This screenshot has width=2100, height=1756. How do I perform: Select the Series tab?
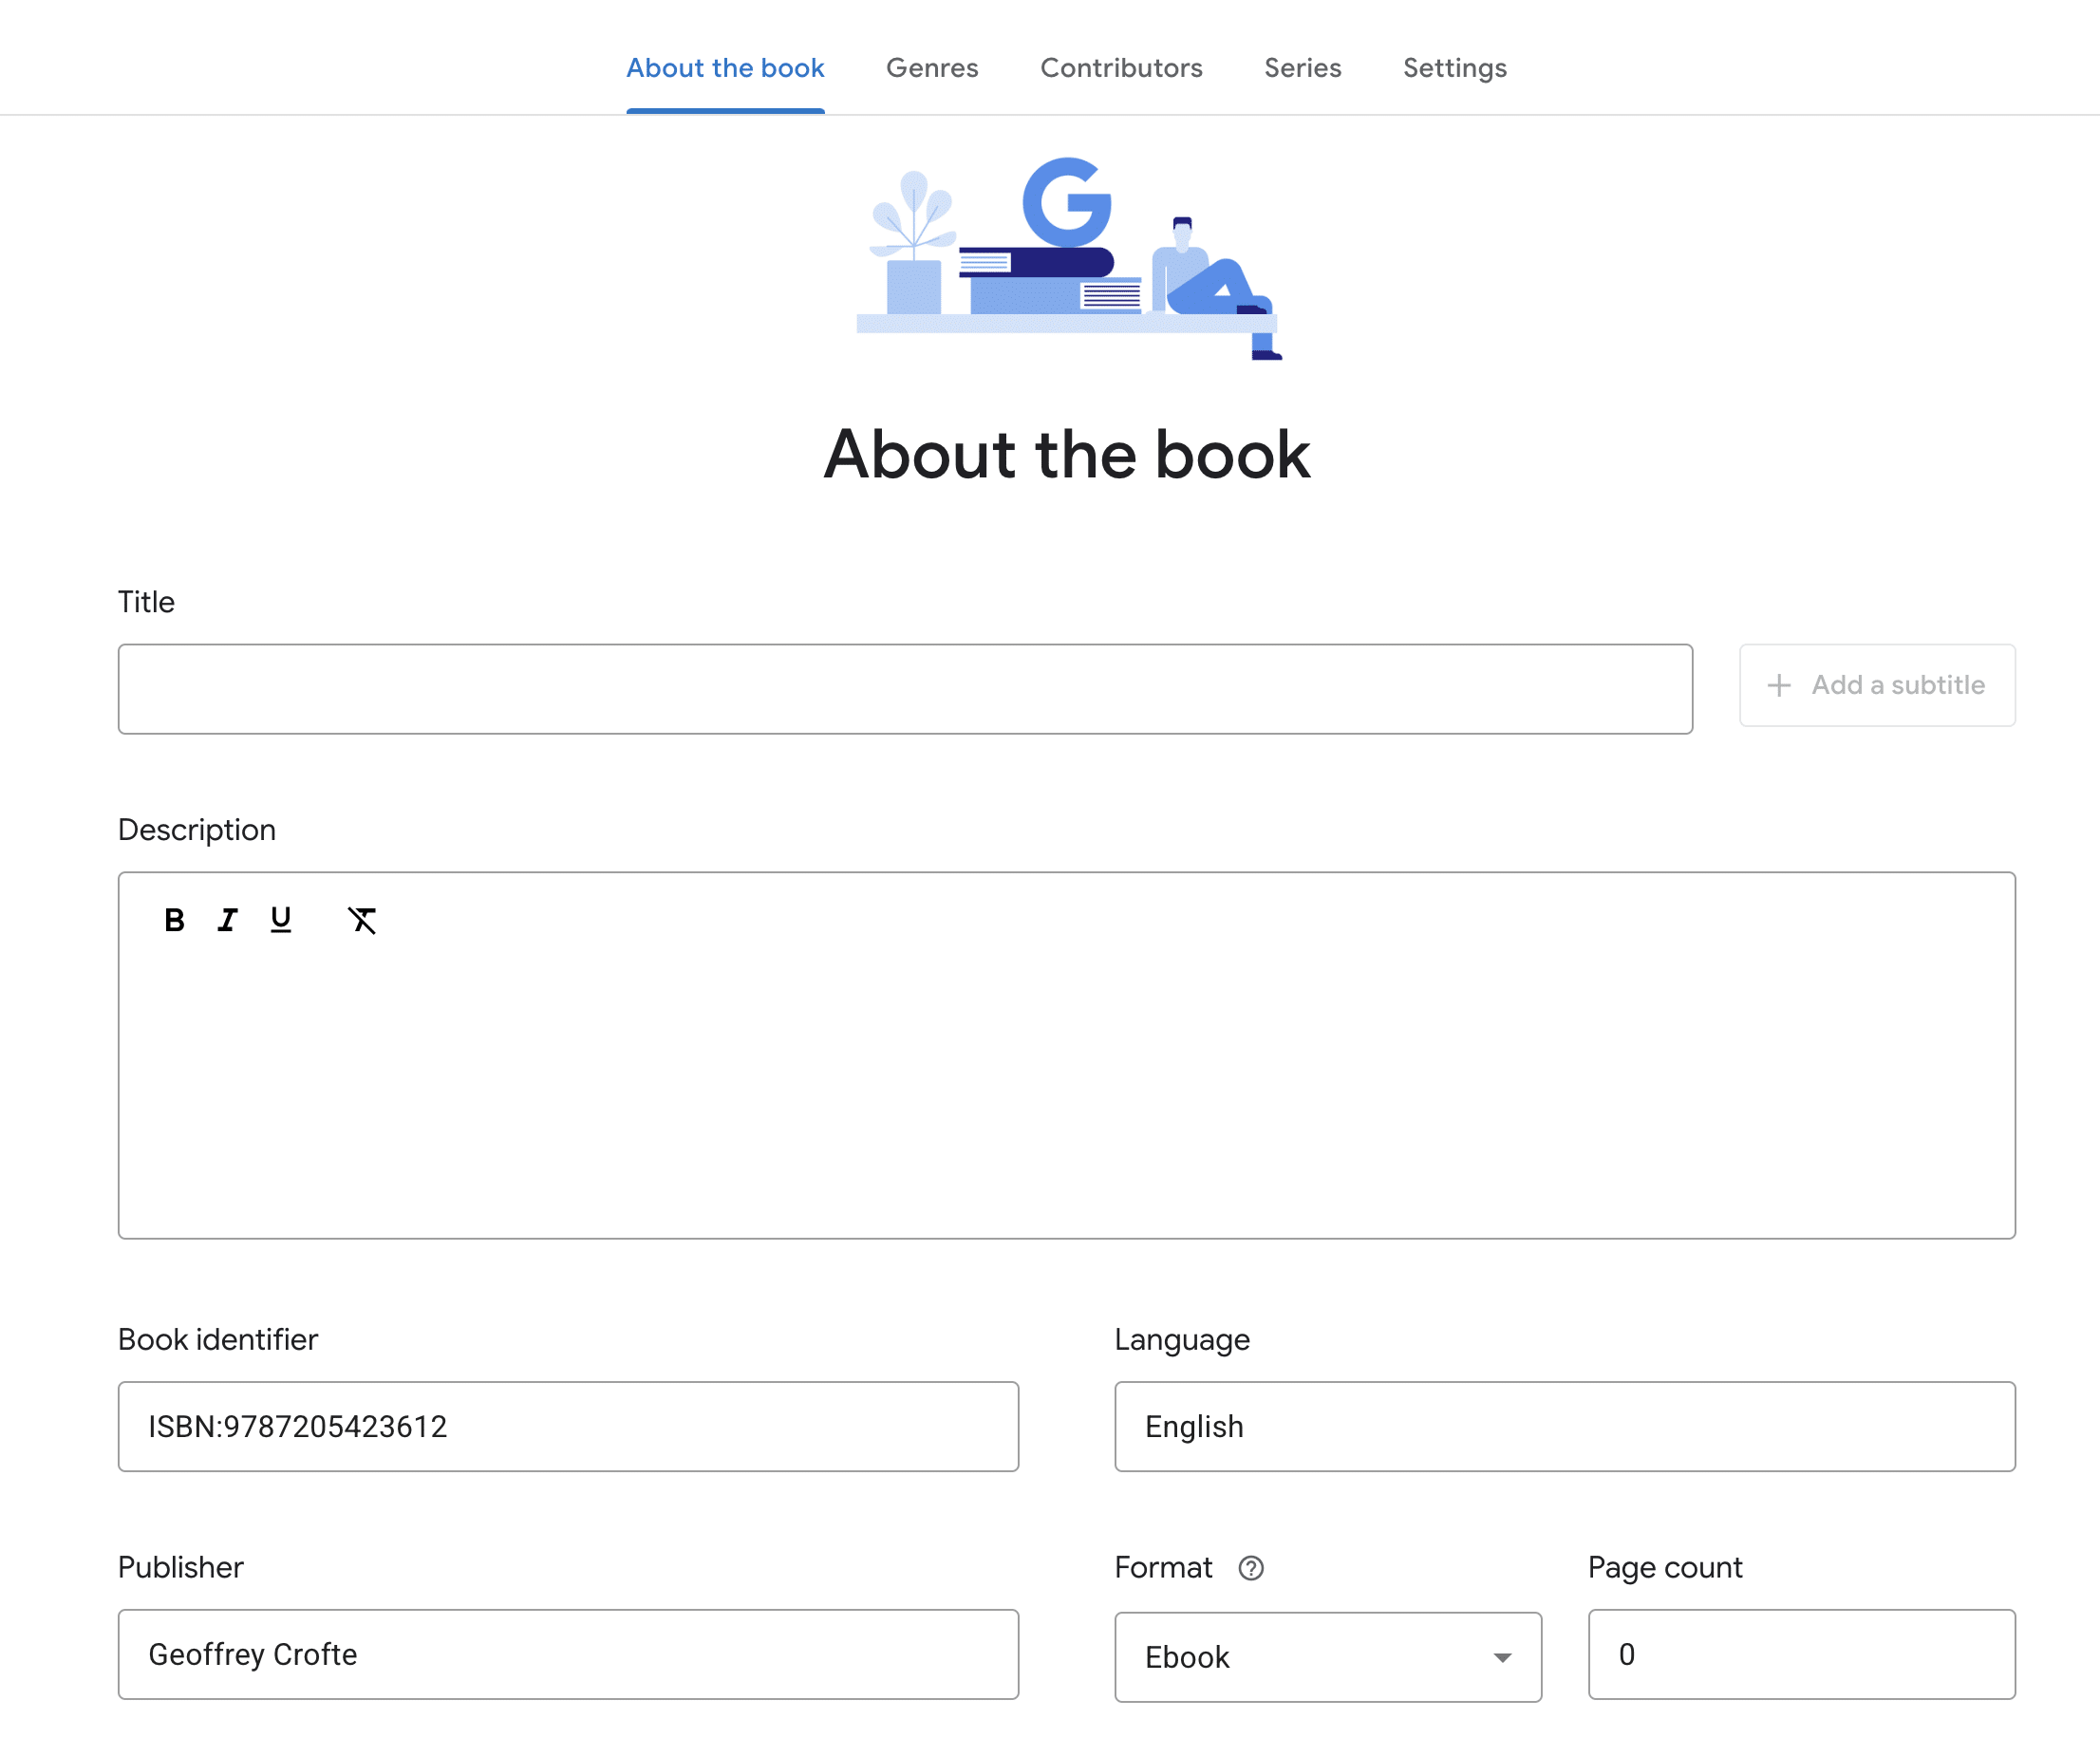1302,68
